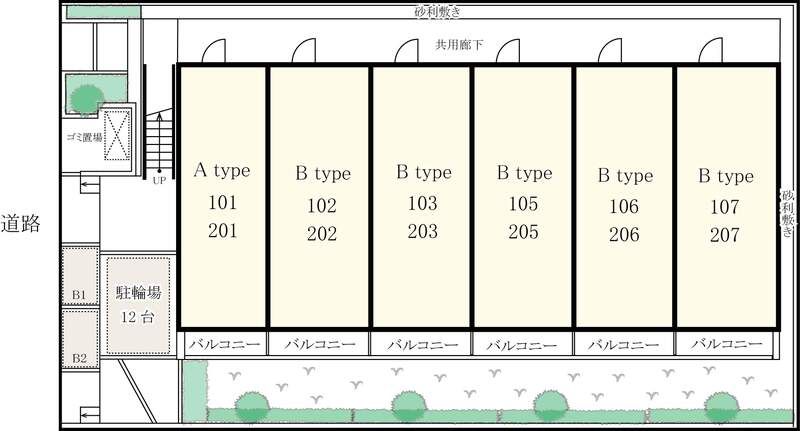Click the balcony label under unit 106
The width and height of the screenshot is (800, 431).
(x=623, y=345)
